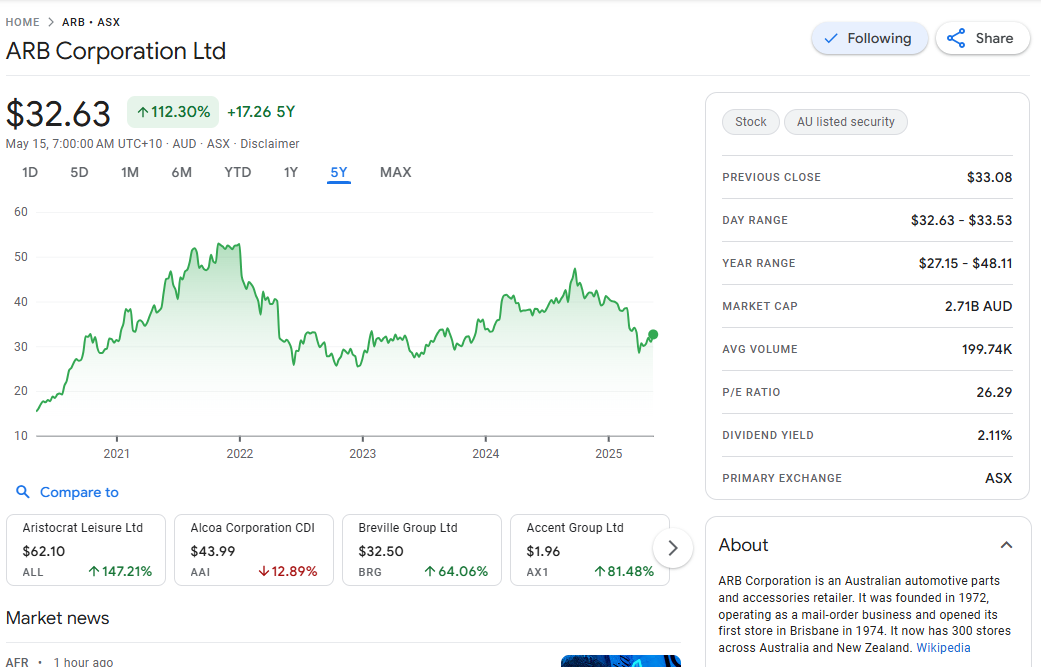1041x667 pixels.
Task: Toggle the Following button off
Action: [x=868, y=38]
